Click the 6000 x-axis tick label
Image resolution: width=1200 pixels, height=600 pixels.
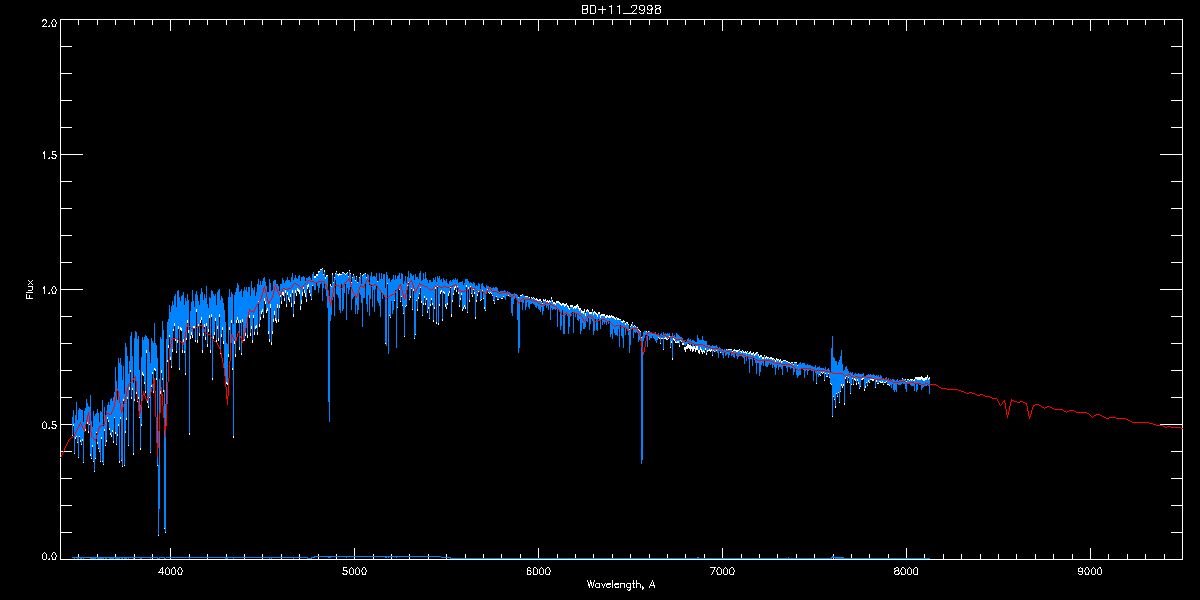tap(538, 571)
